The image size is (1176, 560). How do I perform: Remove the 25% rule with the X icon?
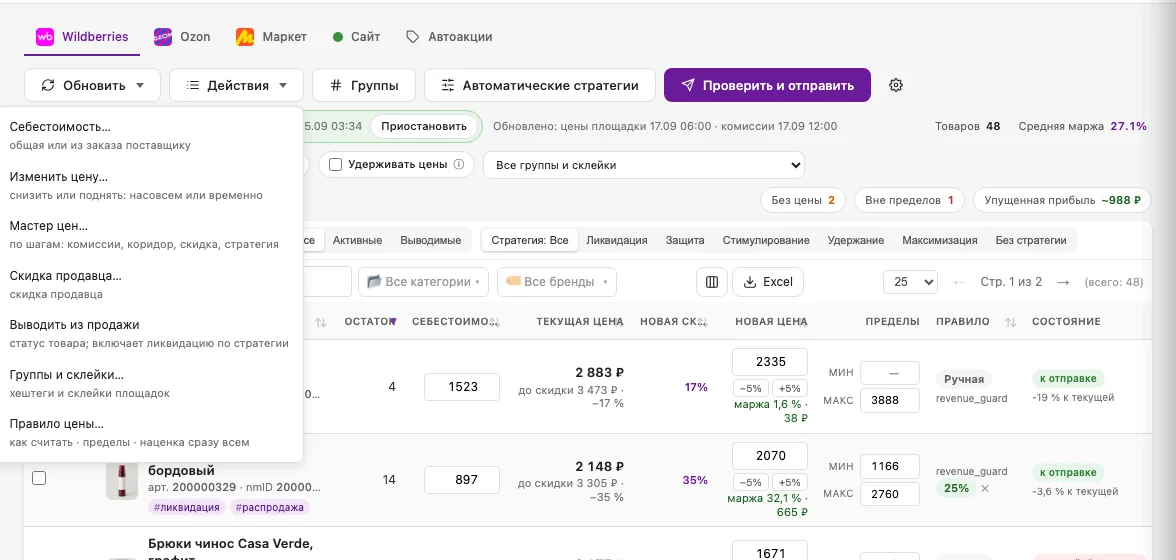(985, 488)
